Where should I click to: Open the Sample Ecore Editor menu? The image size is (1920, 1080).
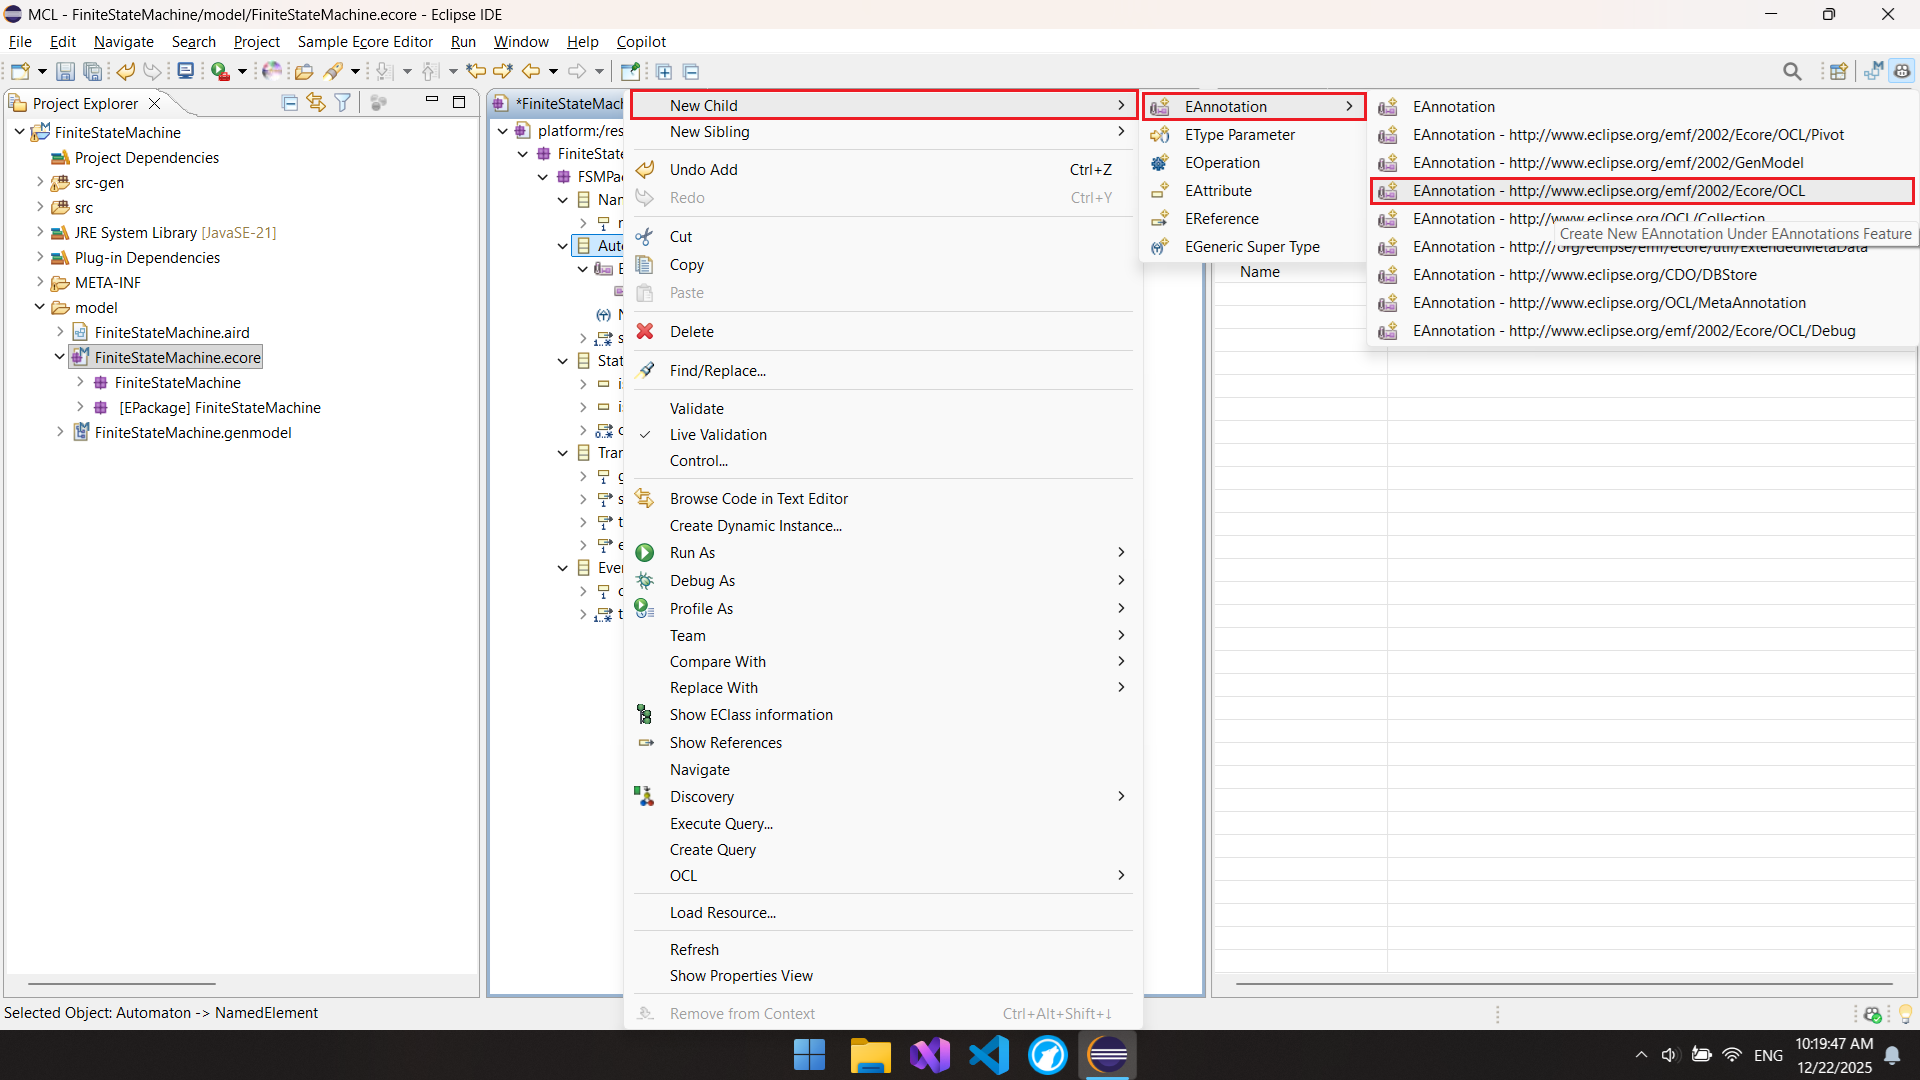pyautogui.click(x=365, y=42)
